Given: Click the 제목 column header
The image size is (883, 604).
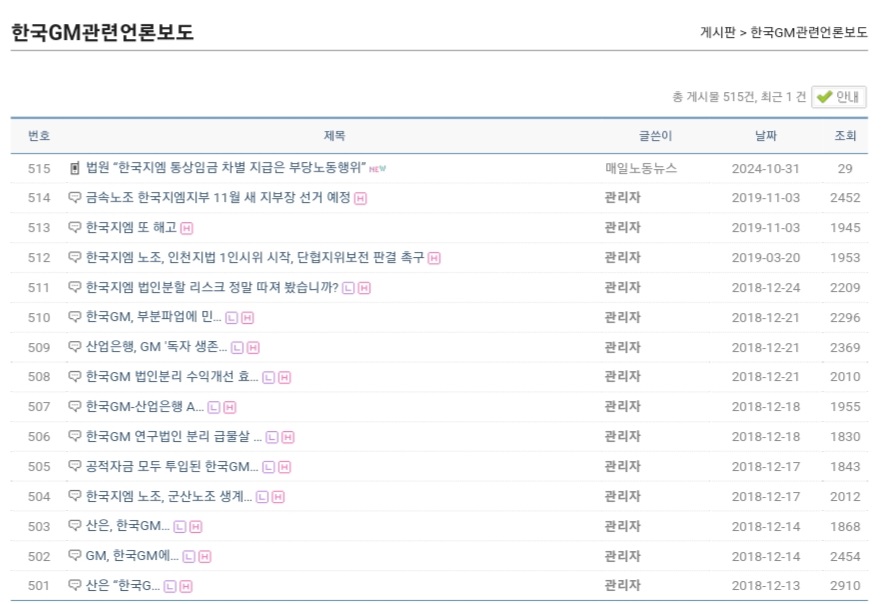Looking at the screenshot, I should click(334, 135).
